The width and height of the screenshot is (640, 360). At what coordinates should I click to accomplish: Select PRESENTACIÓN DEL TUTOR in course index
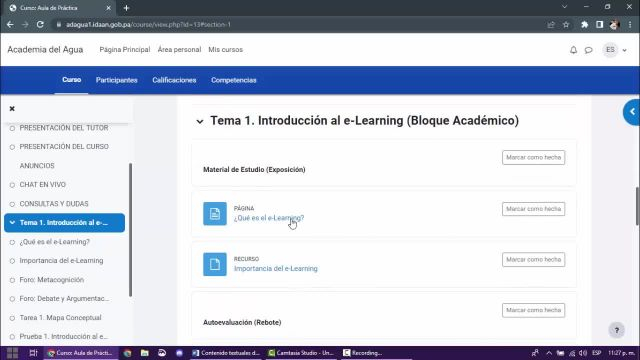pos(64,128)
